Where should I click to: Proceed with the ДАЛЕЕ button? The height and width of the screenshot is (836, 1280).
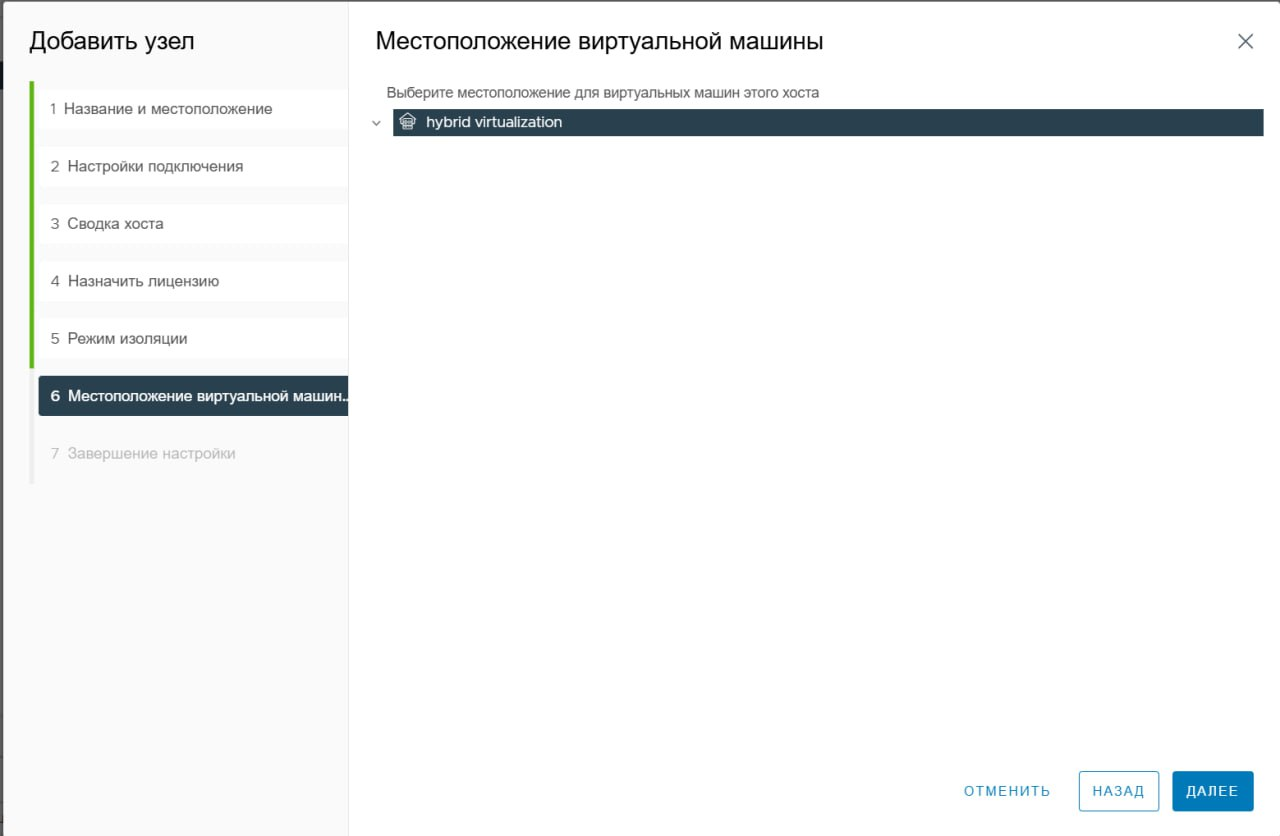pos(1212,791)
